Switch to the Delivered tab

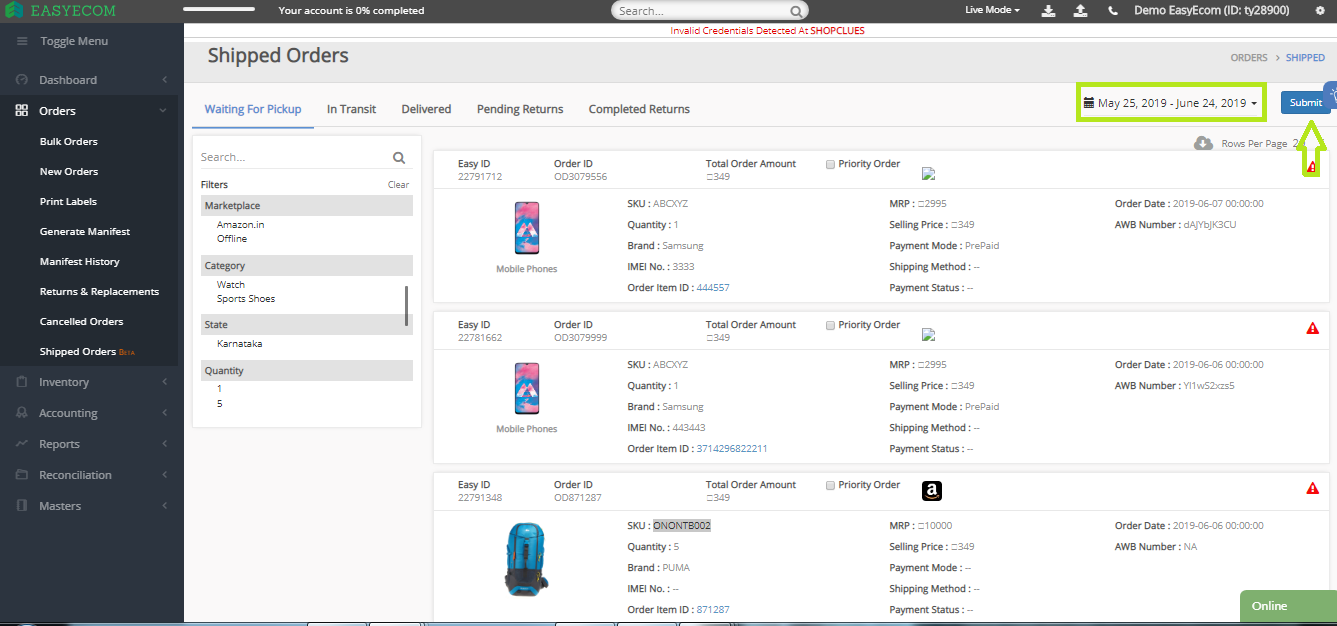coord(426,109)
